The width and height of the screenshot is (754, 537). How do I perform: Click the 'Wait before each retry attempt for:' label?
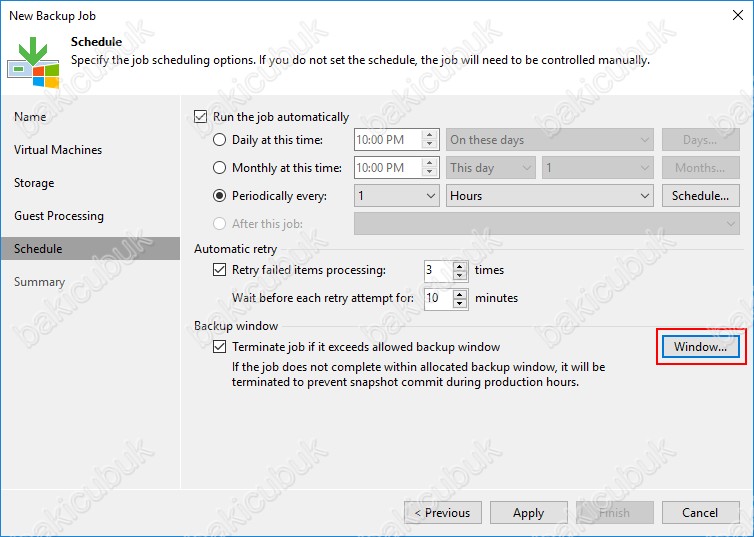pyautogui.click(x=323, y=298)
